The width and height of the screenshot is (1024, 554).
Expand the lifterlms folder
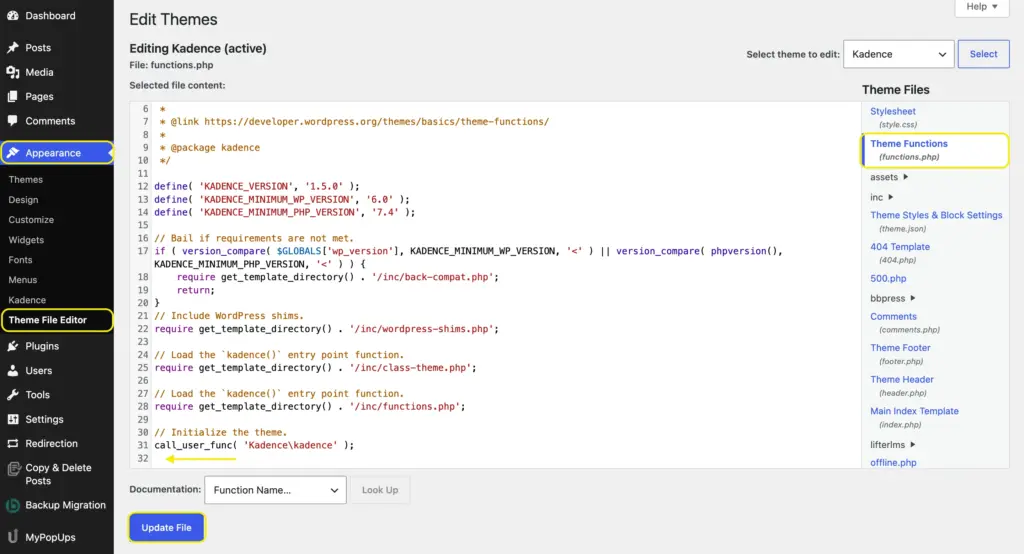pos(893,445)
